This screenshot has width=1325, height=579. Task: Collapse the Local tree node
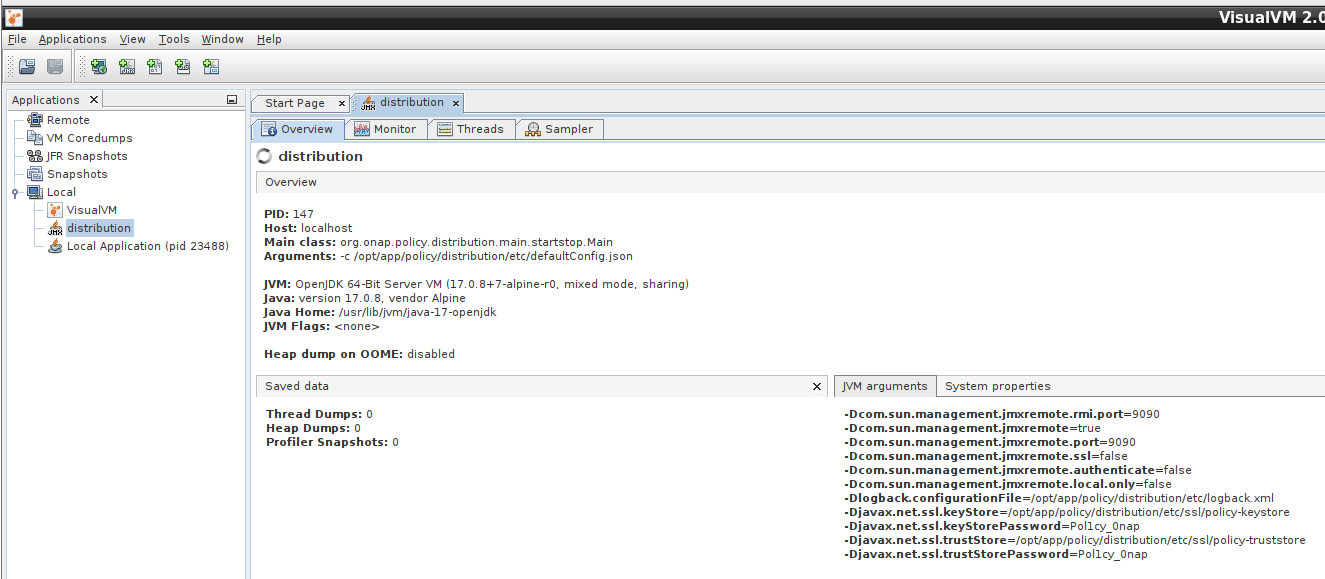(x=15, y=193)
